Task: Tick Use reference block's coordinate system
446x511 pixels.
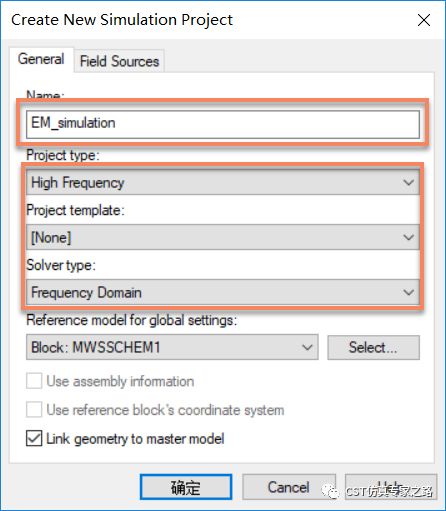Action: pyautogui.click(x=34, y=410)
